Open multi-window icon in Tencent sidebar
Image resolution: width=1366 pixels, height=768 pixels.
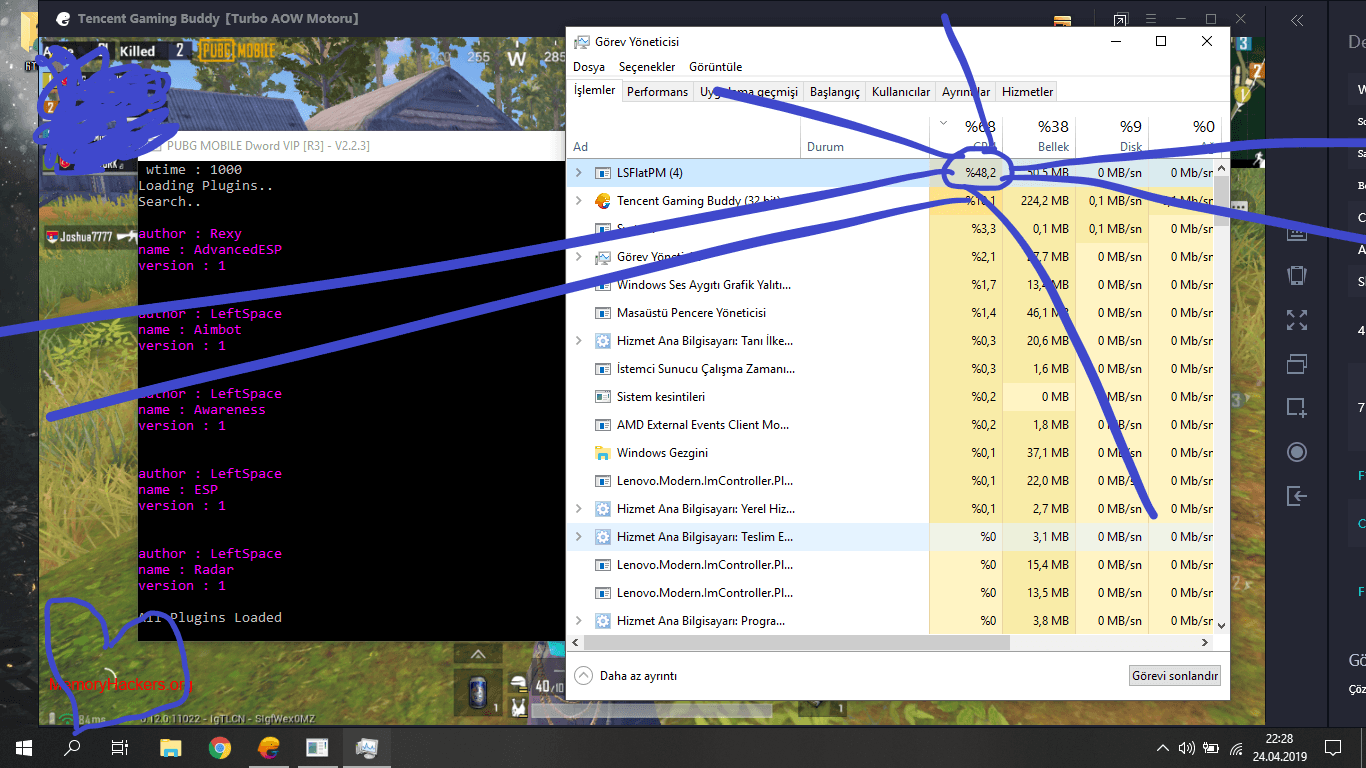coord(1297,363)
